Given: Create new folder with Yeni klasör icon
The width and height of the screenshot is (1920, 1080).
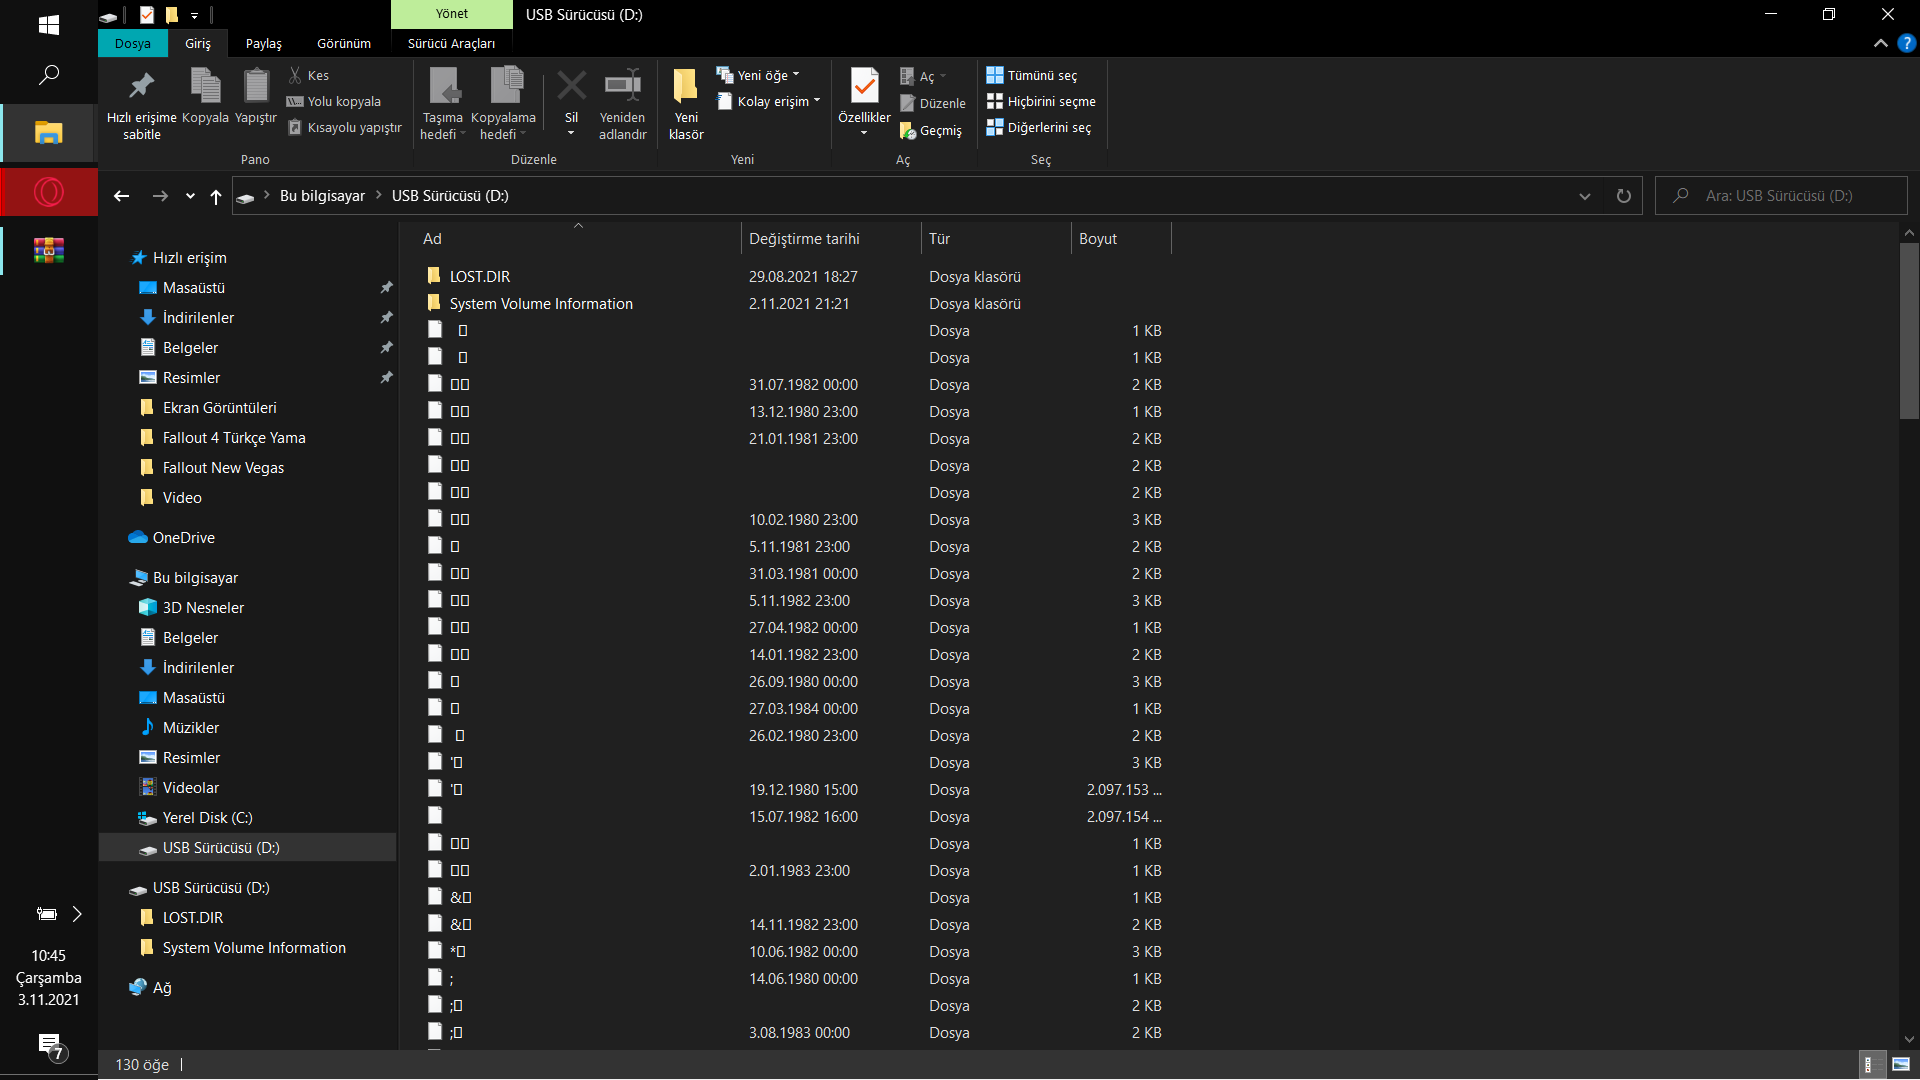Looking at the screenshot, I should click(686, 87).
